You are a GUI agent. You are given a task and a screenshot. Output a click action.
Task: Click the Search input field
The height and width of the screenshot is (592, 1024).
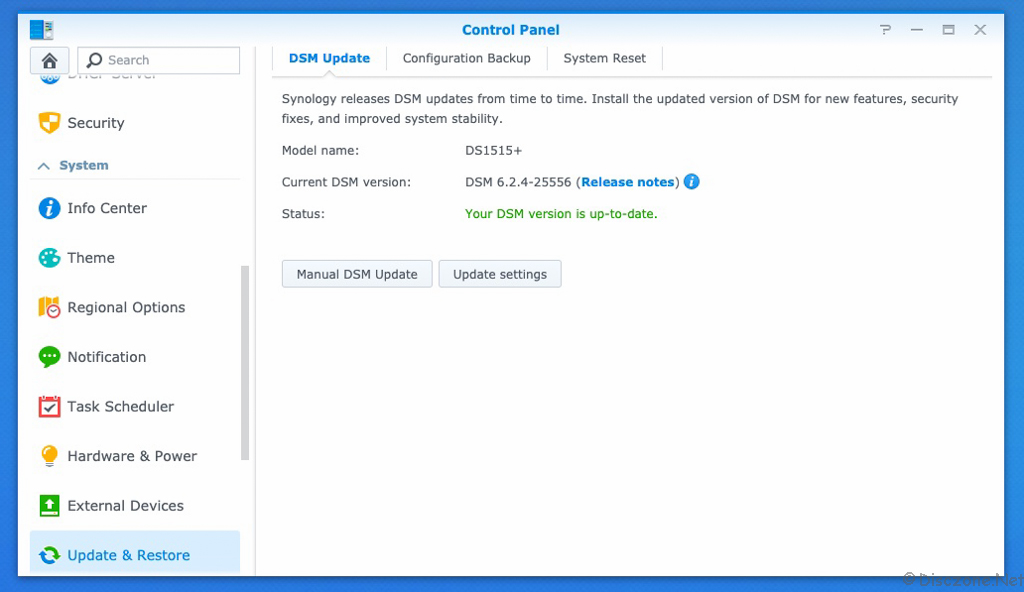[x=159, y=60]
